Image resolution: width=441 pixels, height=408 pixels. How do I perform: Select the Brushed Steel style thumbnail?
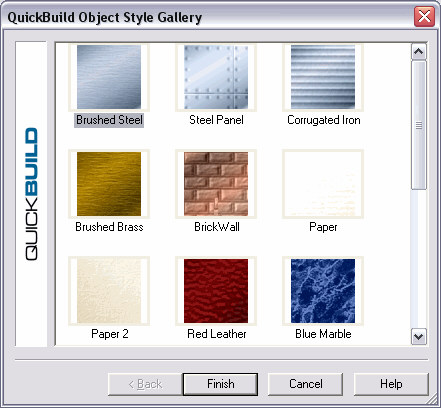point(109,77)
